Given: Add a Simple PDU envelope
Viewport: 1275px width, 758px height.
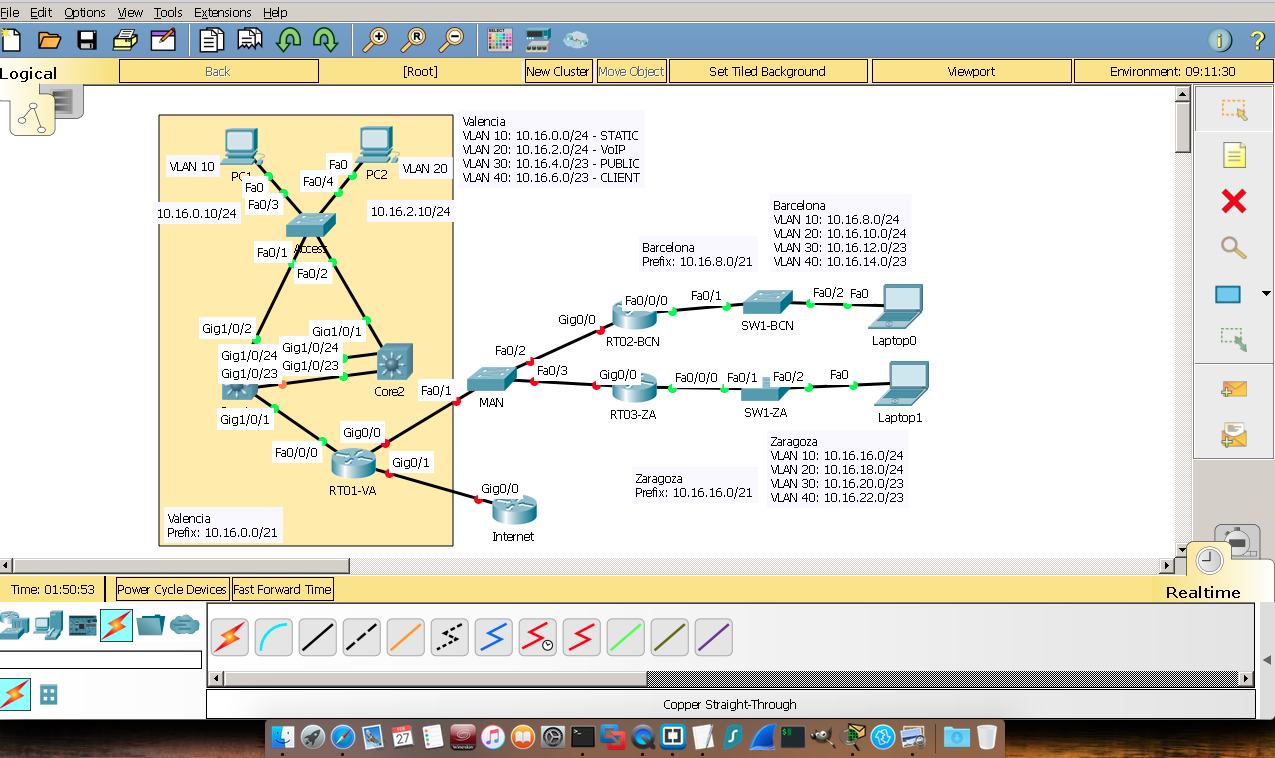Looking at the screenshot, I should pyautogui.click(x=1234, y=389).
